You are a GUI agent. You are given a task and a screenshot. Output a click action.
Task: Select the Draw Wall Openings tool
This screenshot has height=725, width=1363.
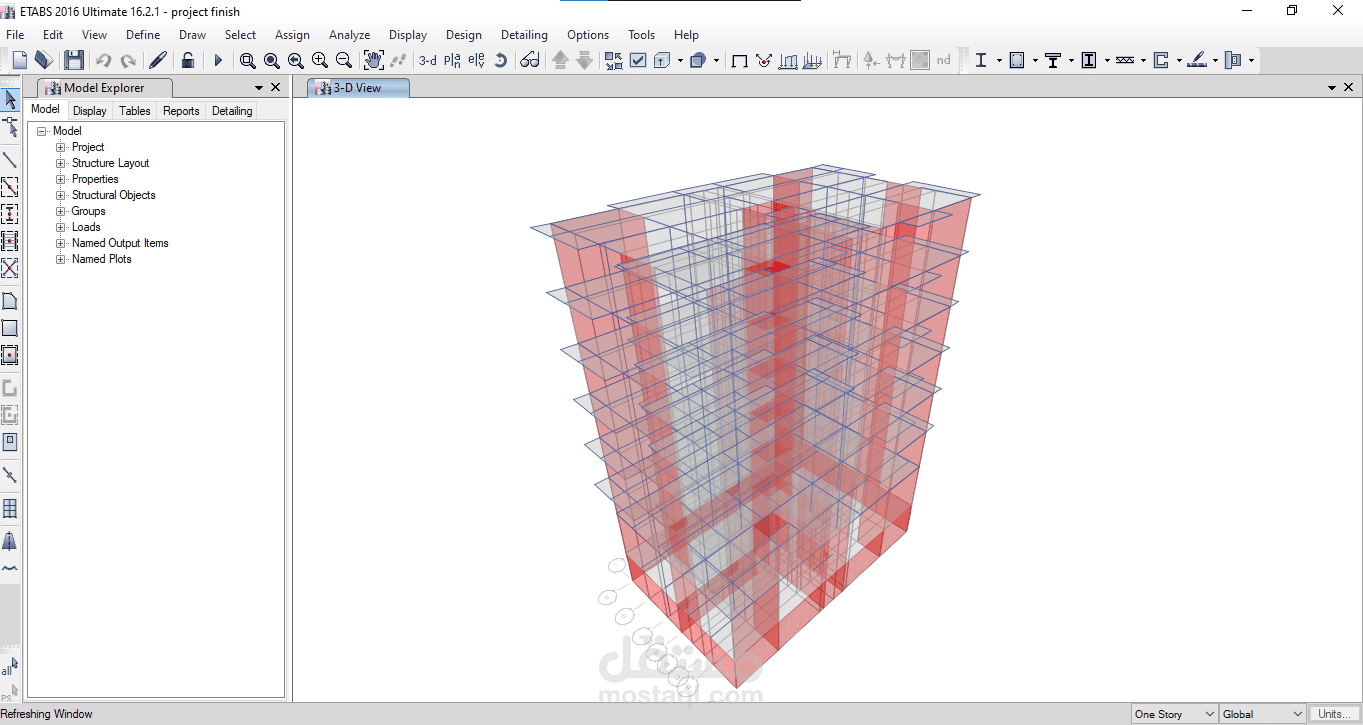coord(10,441)
